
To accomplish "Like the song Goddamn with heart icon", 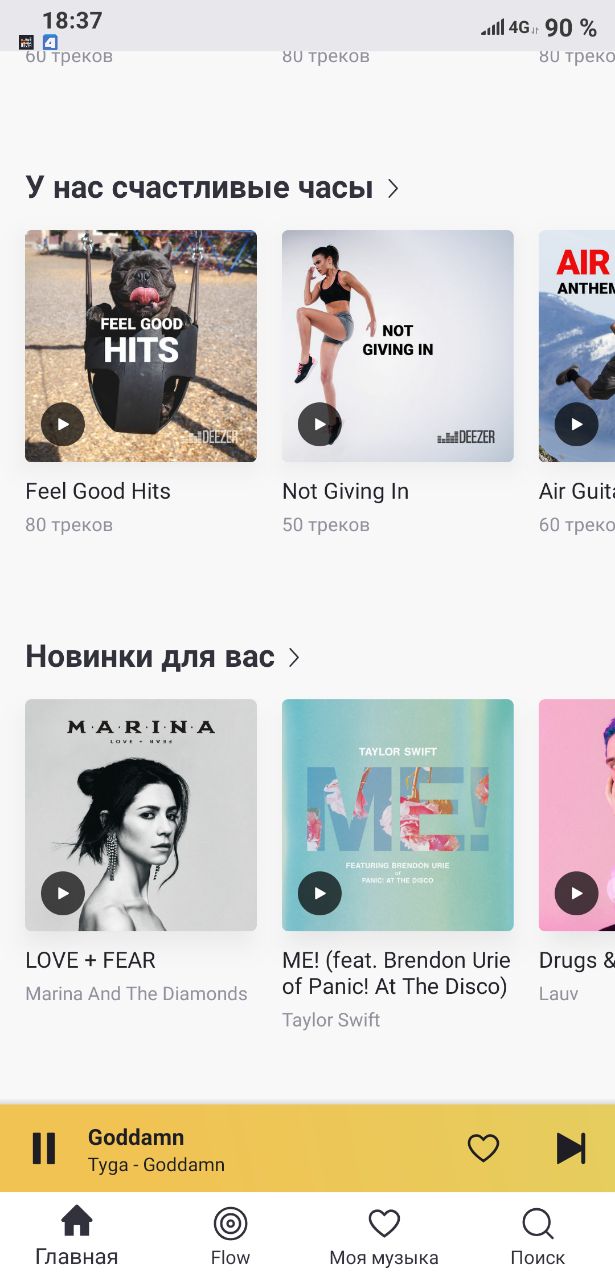I will pyautogui.click(x=483, y=1148).
